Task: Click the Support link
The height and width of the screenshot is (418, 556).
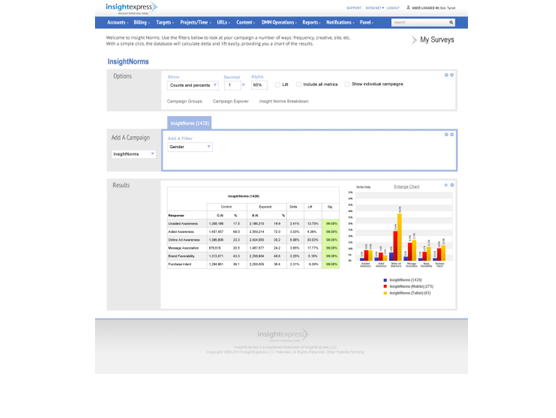Action: coord(354,8)
